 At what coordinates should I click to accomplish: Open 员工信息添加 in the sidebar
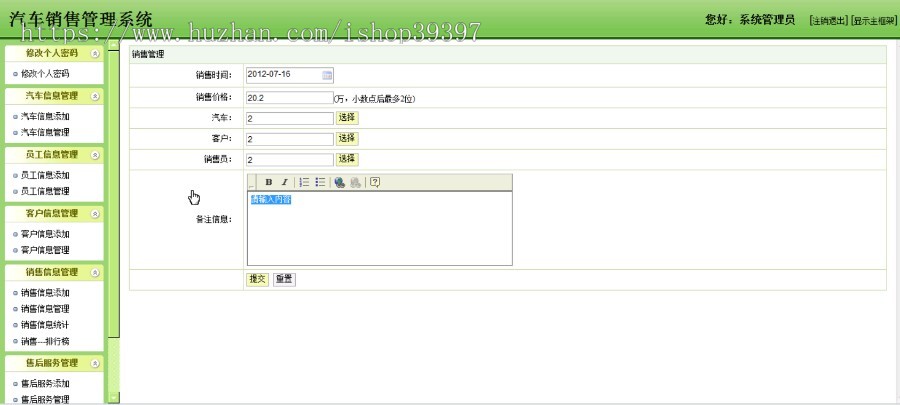45,176
